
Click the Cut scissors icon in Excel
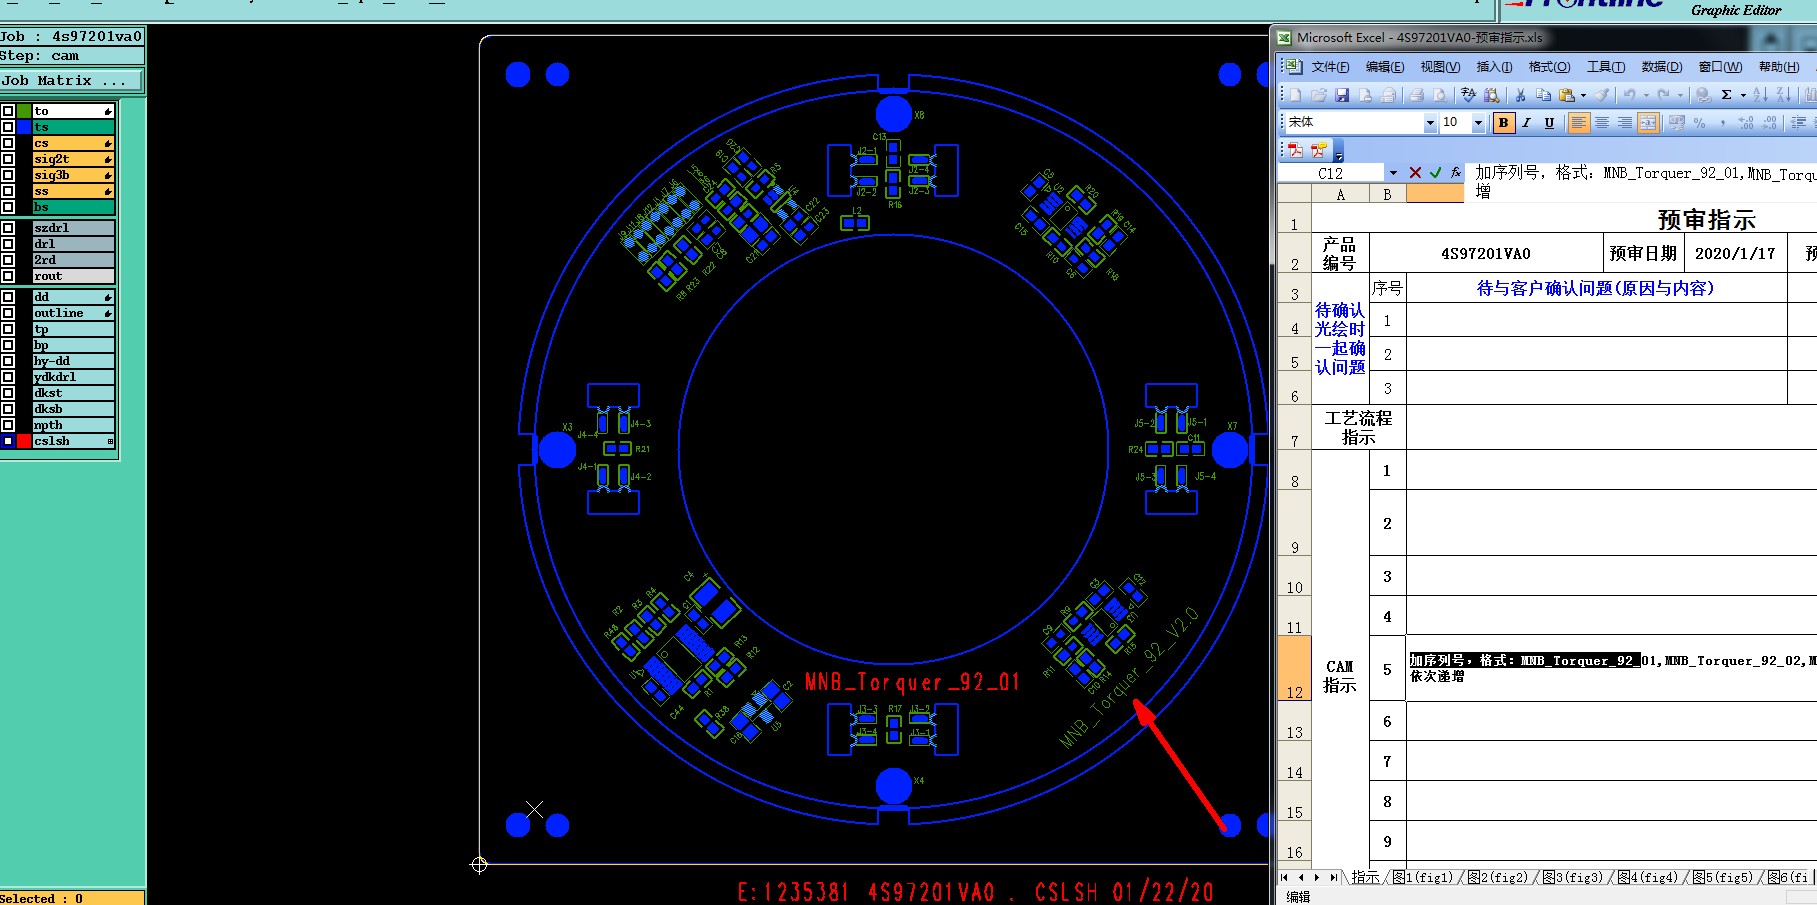(1520, 95)
